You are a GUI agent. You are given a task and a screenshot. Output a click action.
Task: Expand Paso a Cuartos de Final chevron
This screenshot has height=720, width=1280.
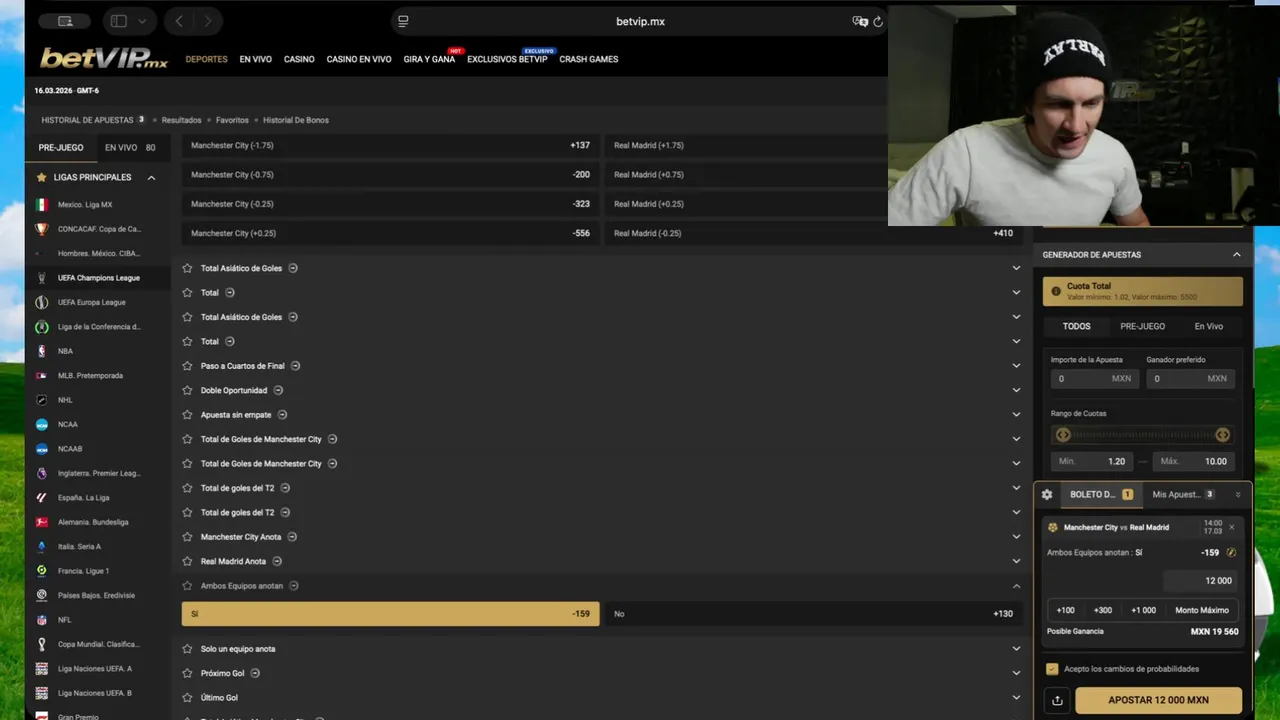(1016, 366)
